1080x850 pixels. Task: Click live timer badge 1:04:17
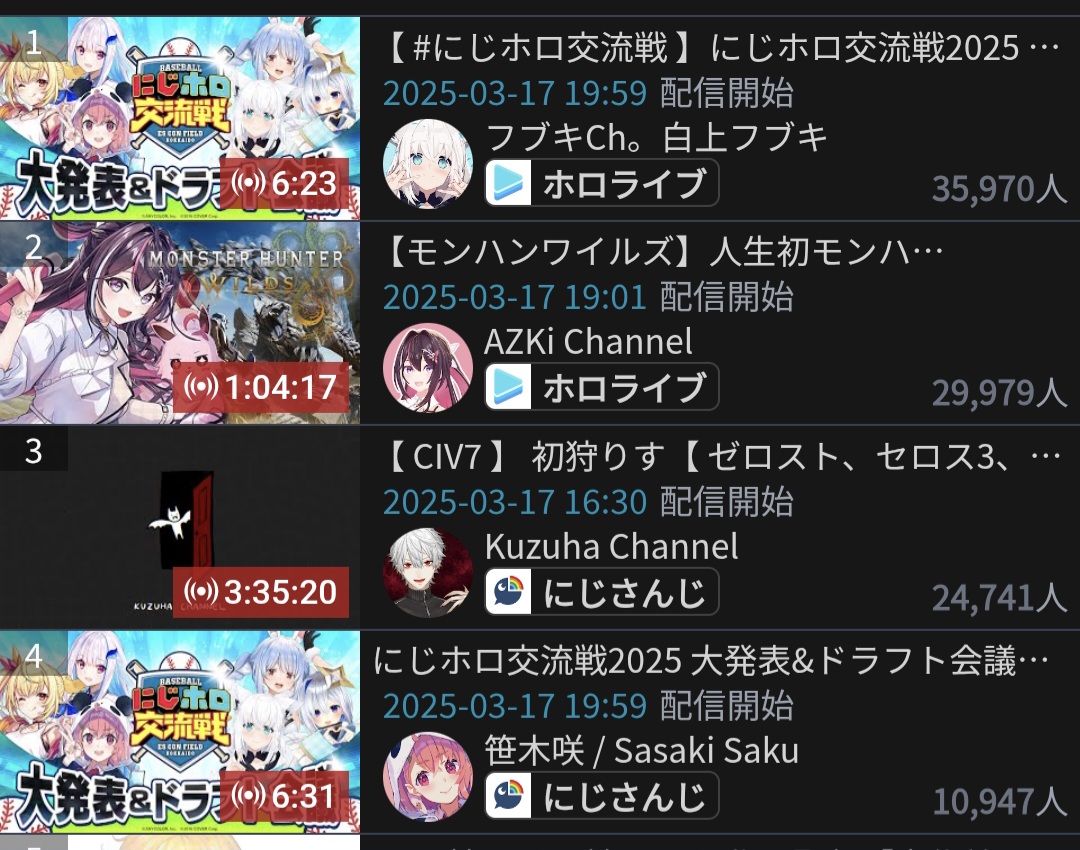(261, 387)
